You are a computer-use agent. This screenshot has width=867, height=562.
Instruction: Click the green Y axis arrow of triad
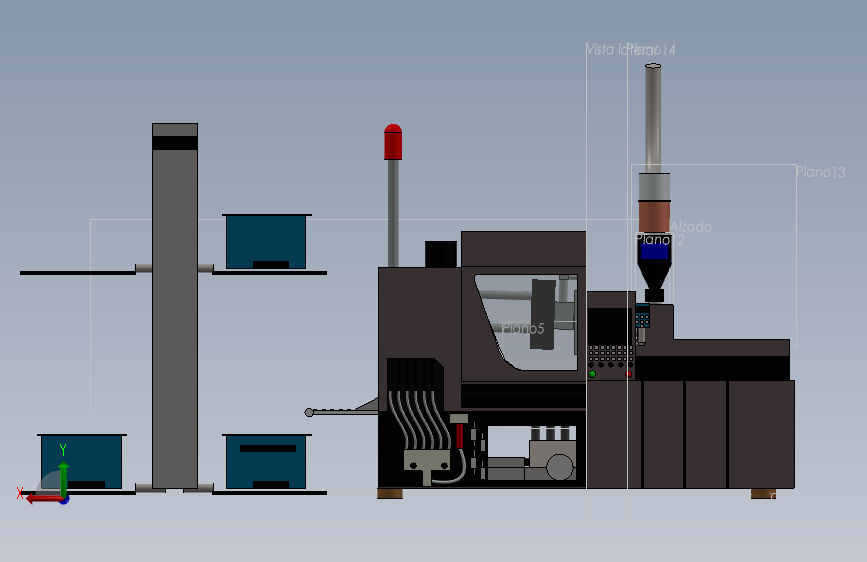point(64,478)
